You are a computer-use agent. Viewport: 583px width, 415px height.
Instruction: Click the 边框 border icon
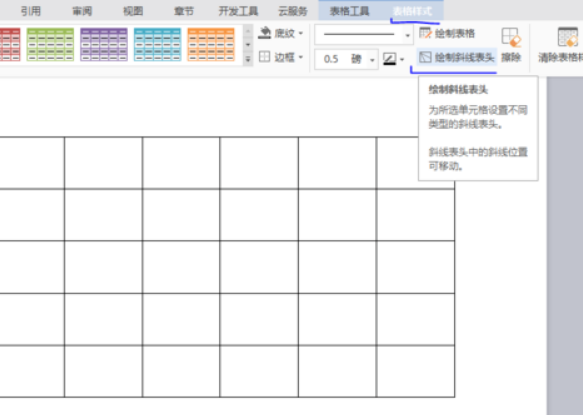pos(264,57)
